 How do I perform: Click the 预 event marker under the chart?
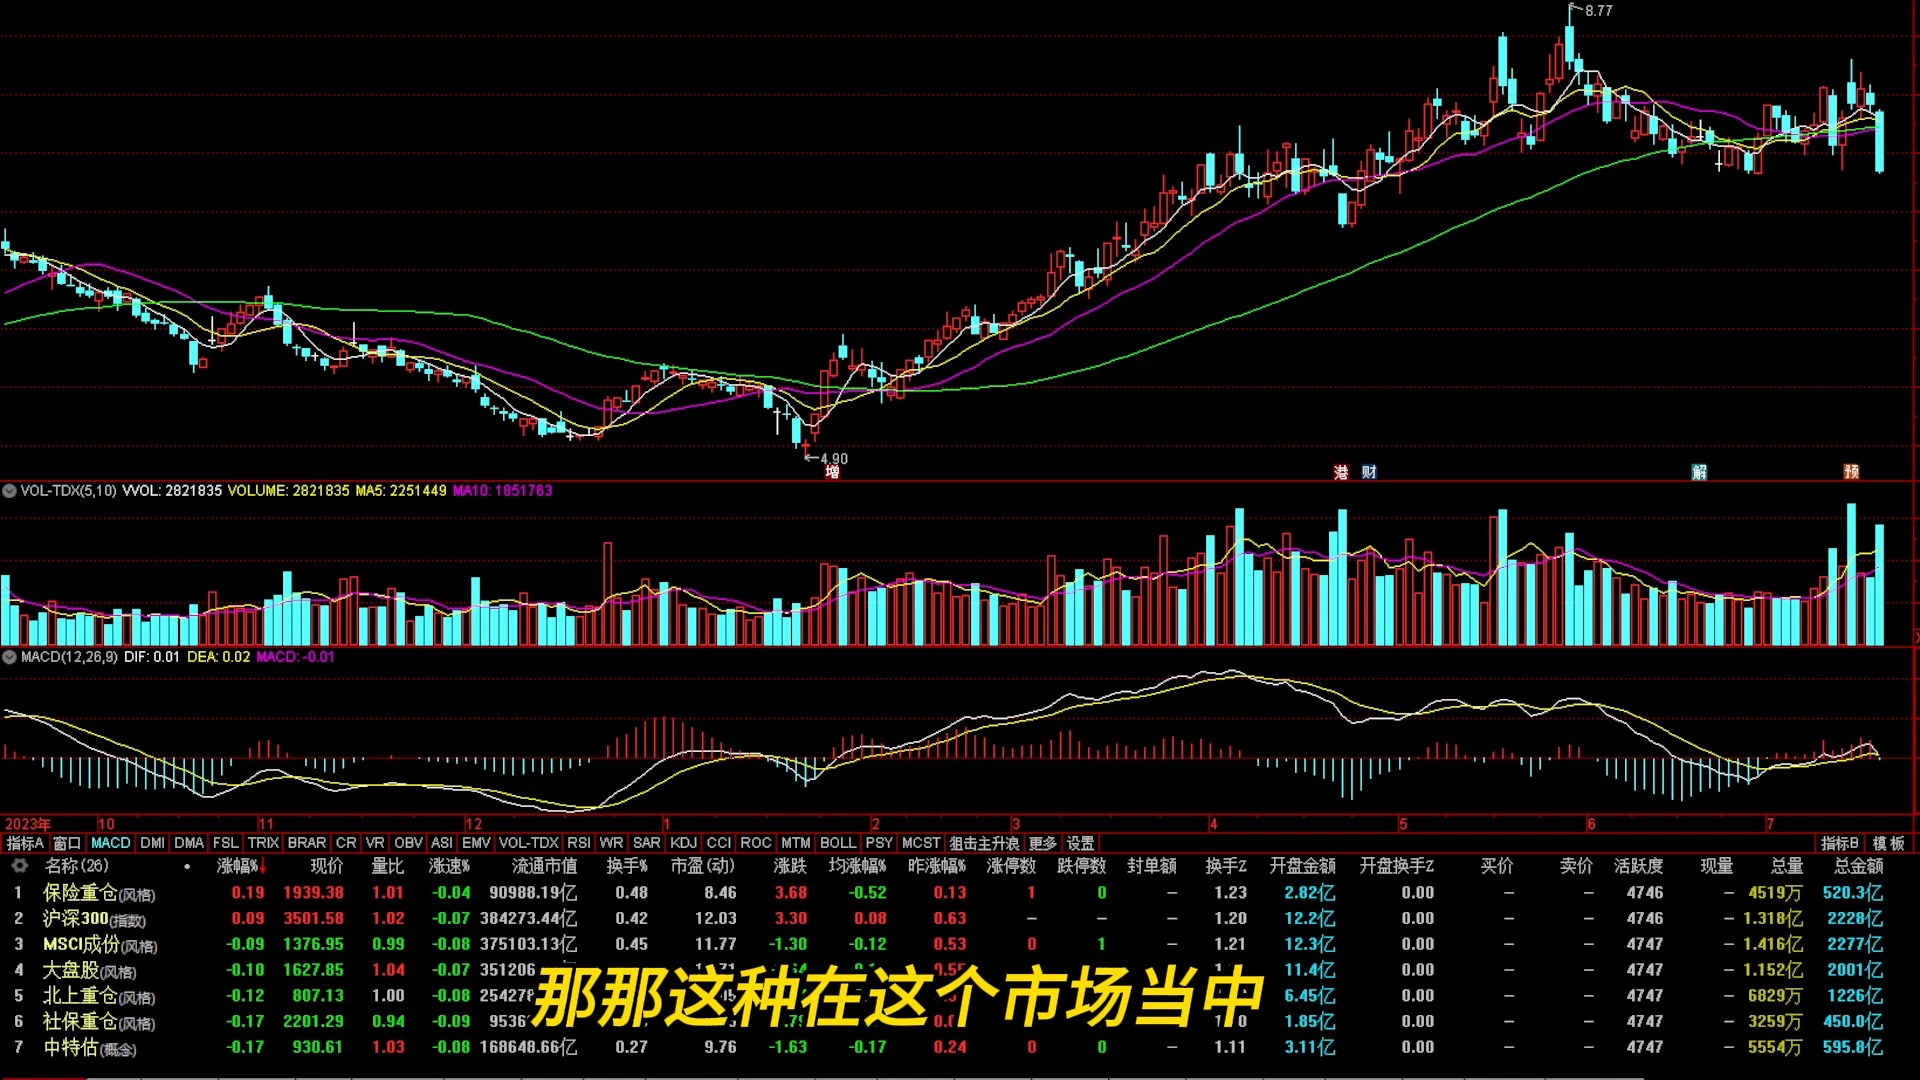click(1851, 472)
